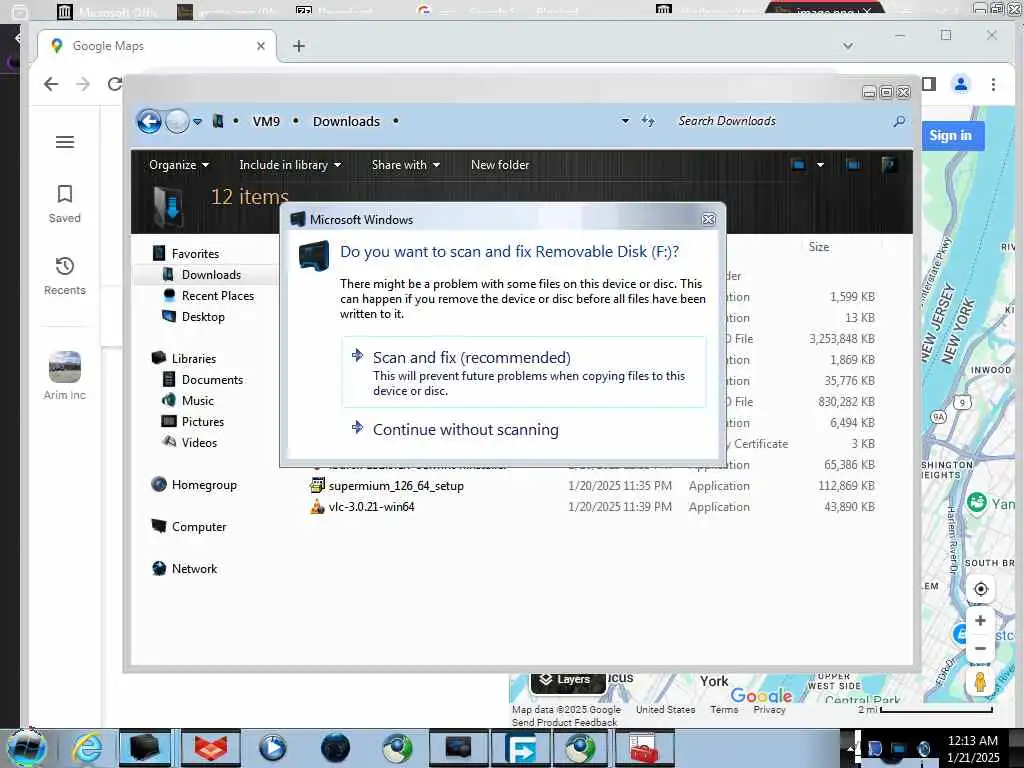Click the taskbar clock

click(972, 748)
